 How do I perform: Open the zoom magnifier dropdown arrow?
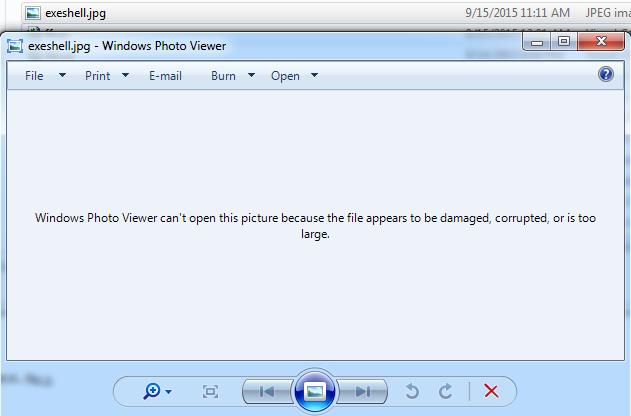(x=169, y=391)
